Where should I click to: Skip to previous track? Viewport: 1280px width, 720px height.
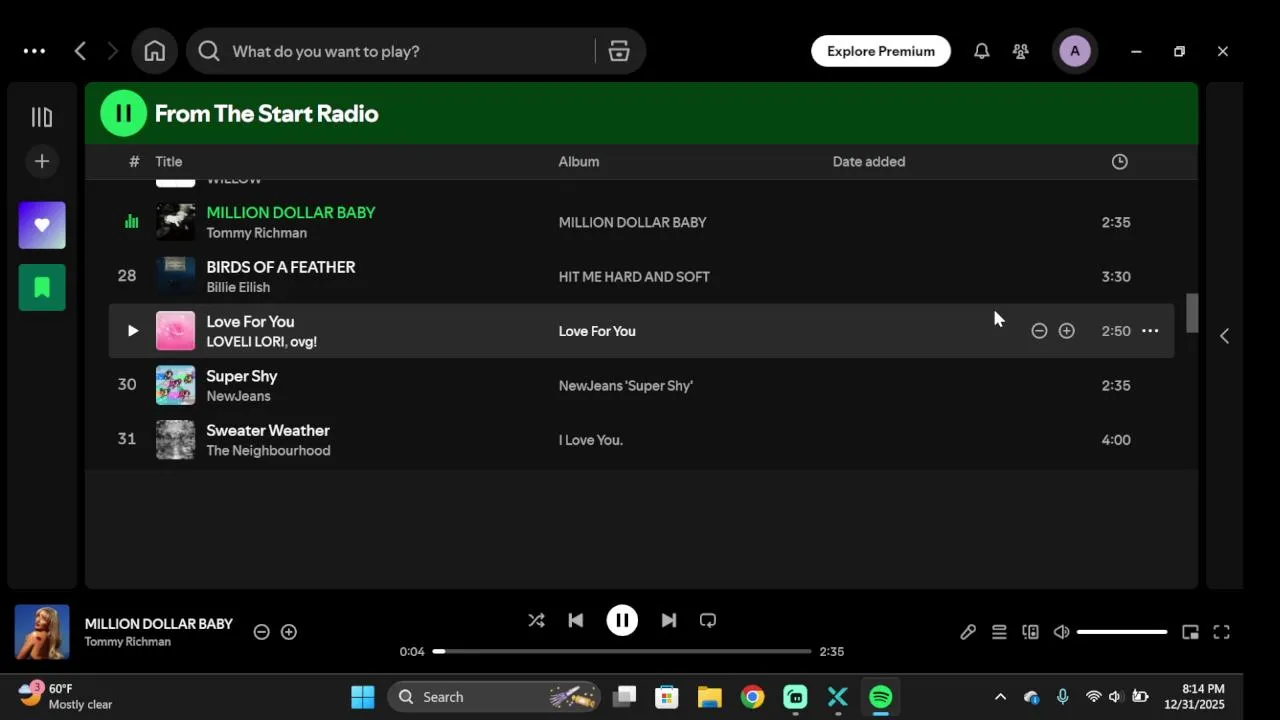coord(575,620)
